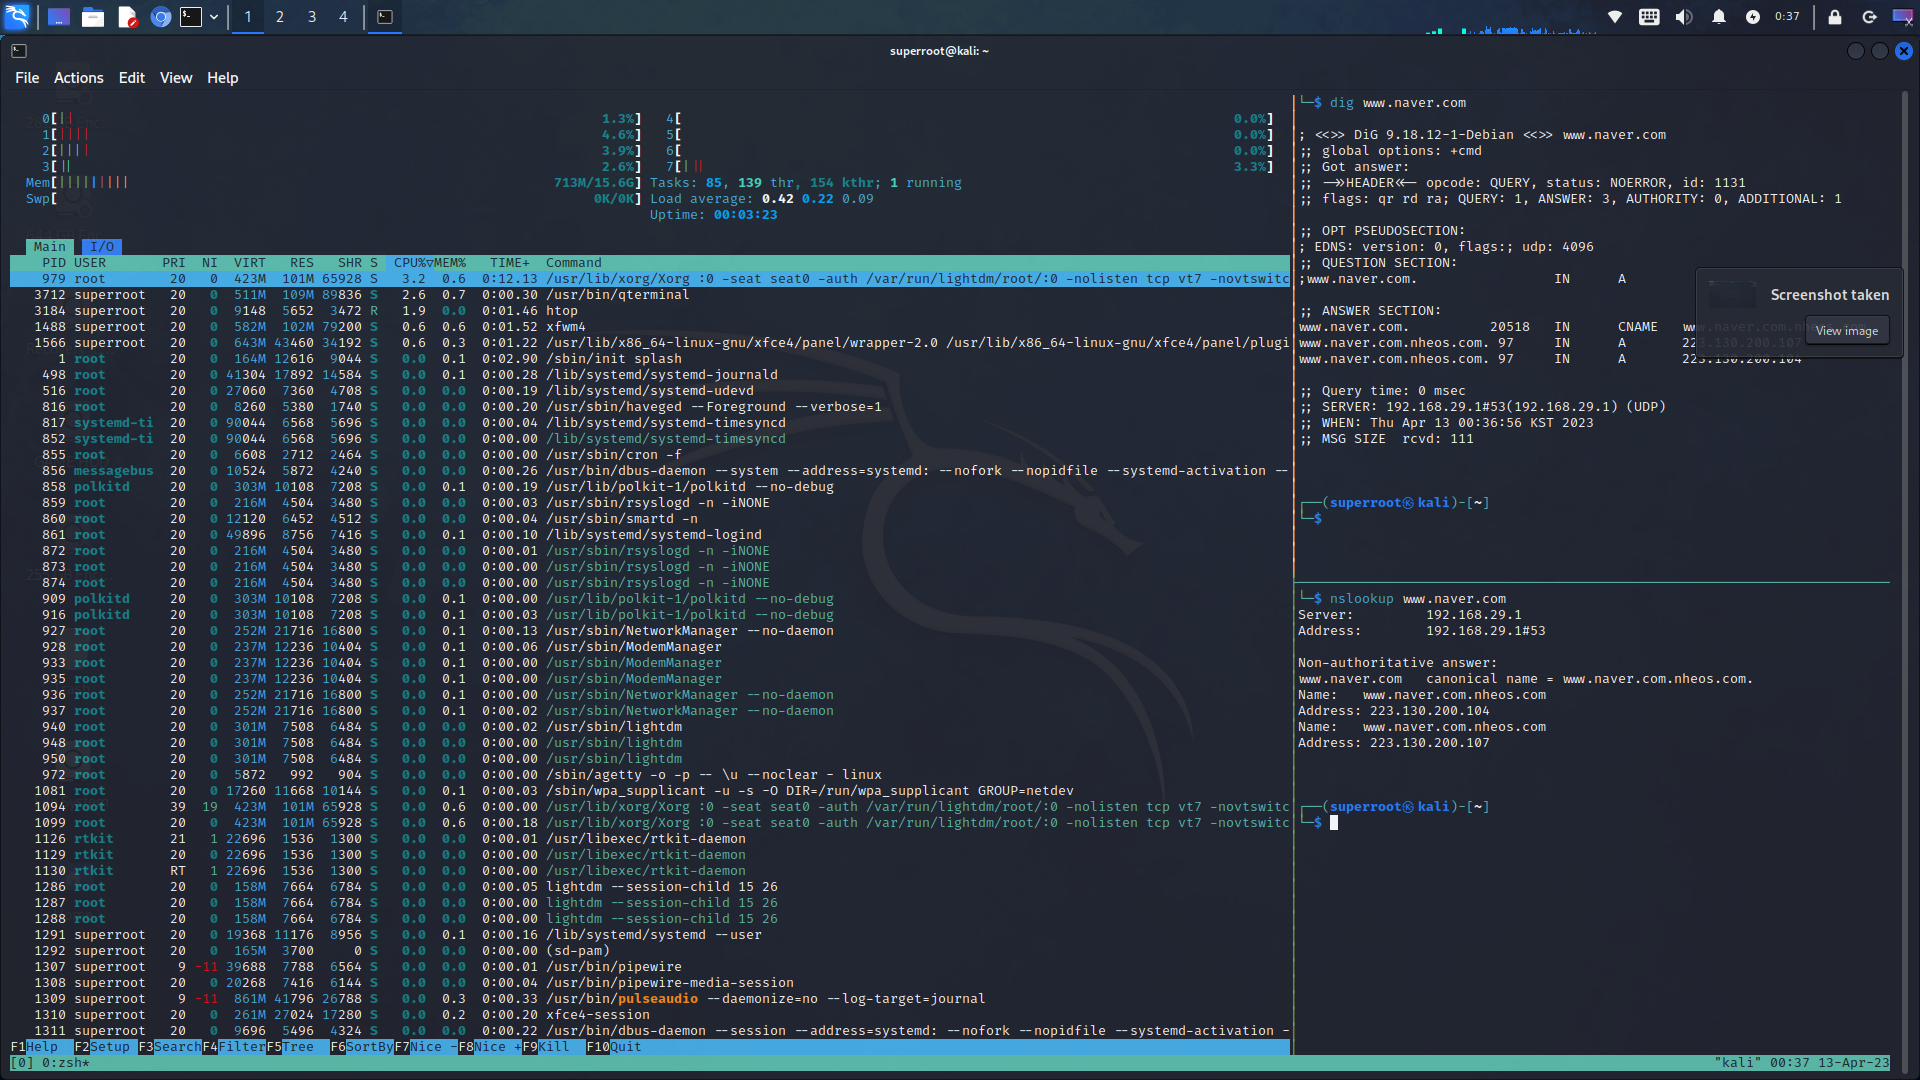
Task: Open the volume control in the tray
Action: [1684, 16]
